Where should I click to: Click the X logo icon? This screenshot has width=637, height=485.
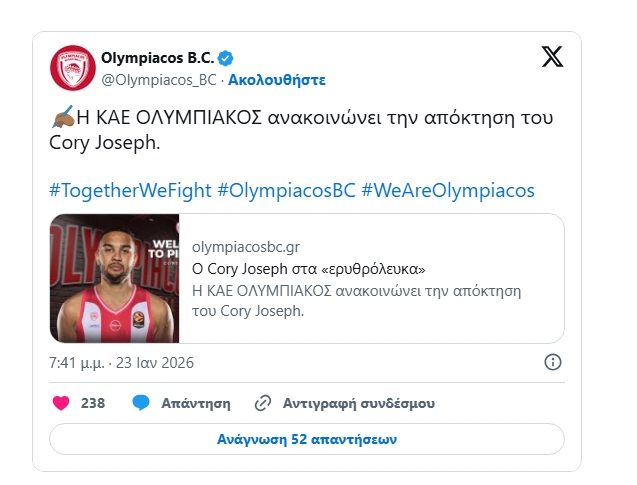click(552, 57)
